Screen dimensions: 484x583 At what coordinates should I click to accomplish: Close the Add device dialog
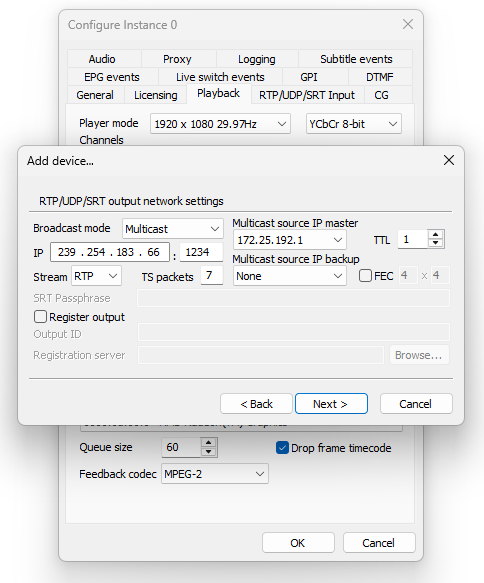pos(449,160)
